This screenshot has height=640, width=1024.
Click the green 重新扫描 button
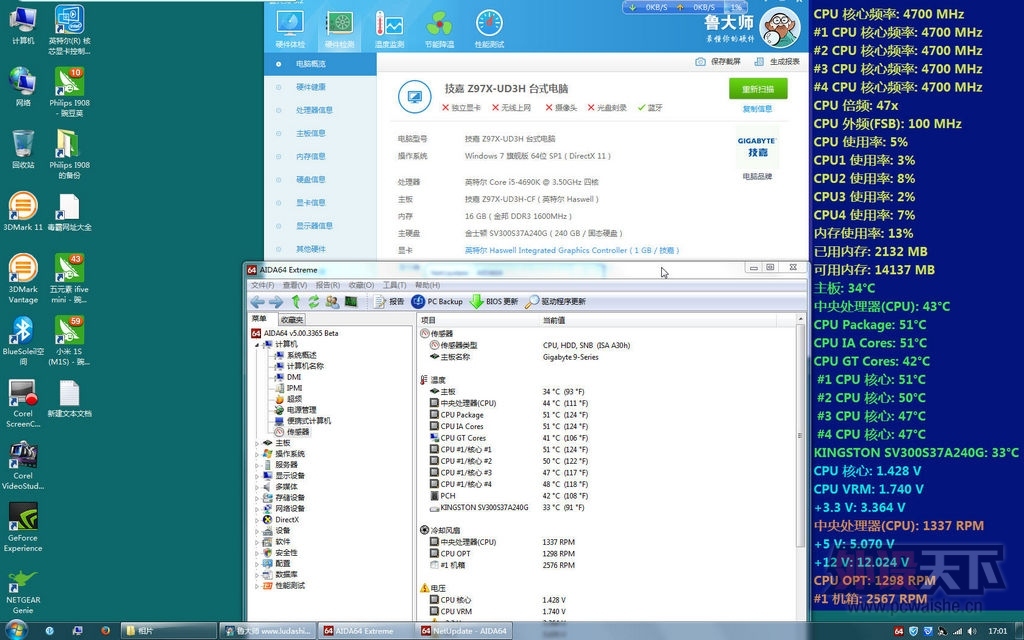pos(758,89)
